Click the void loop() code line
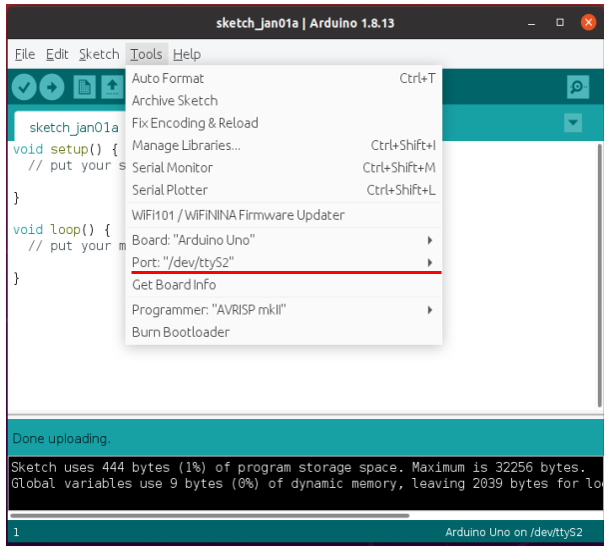 [62, 230]
